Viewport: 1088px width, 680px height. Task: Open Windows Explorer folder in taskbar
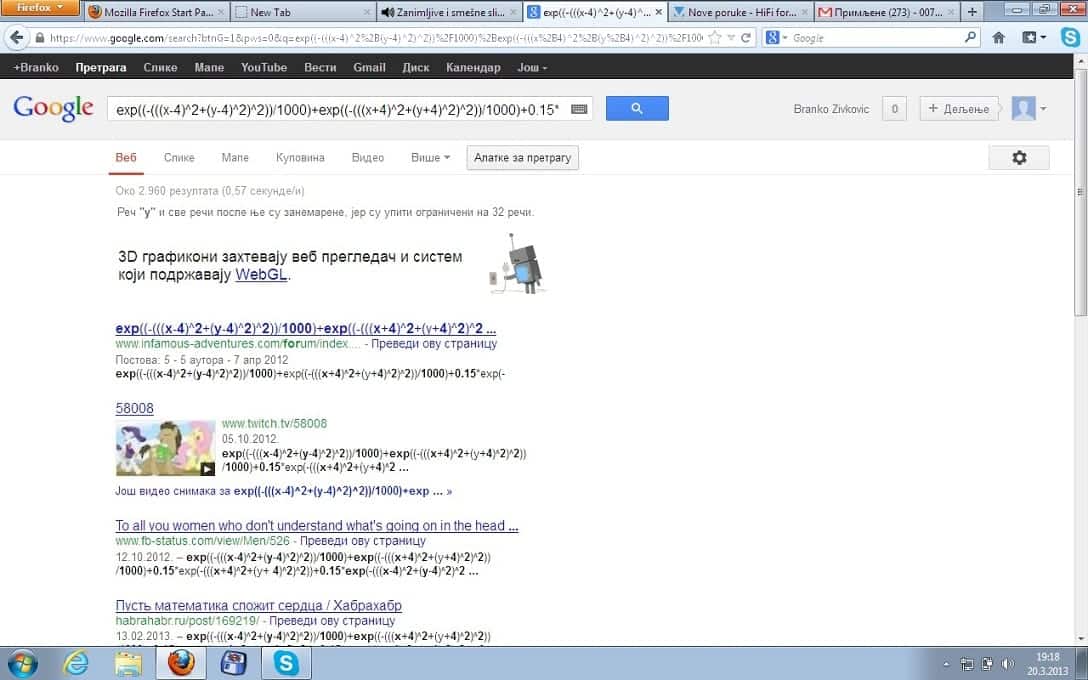[x=128, y=663]
